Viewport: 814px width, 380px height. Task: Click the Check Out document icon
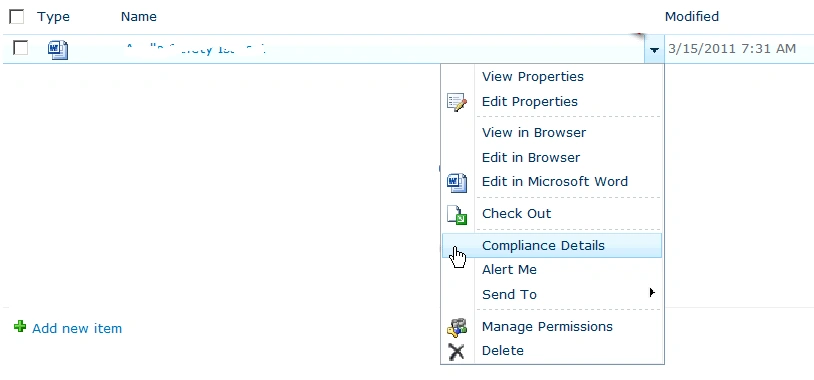(457, 214)
